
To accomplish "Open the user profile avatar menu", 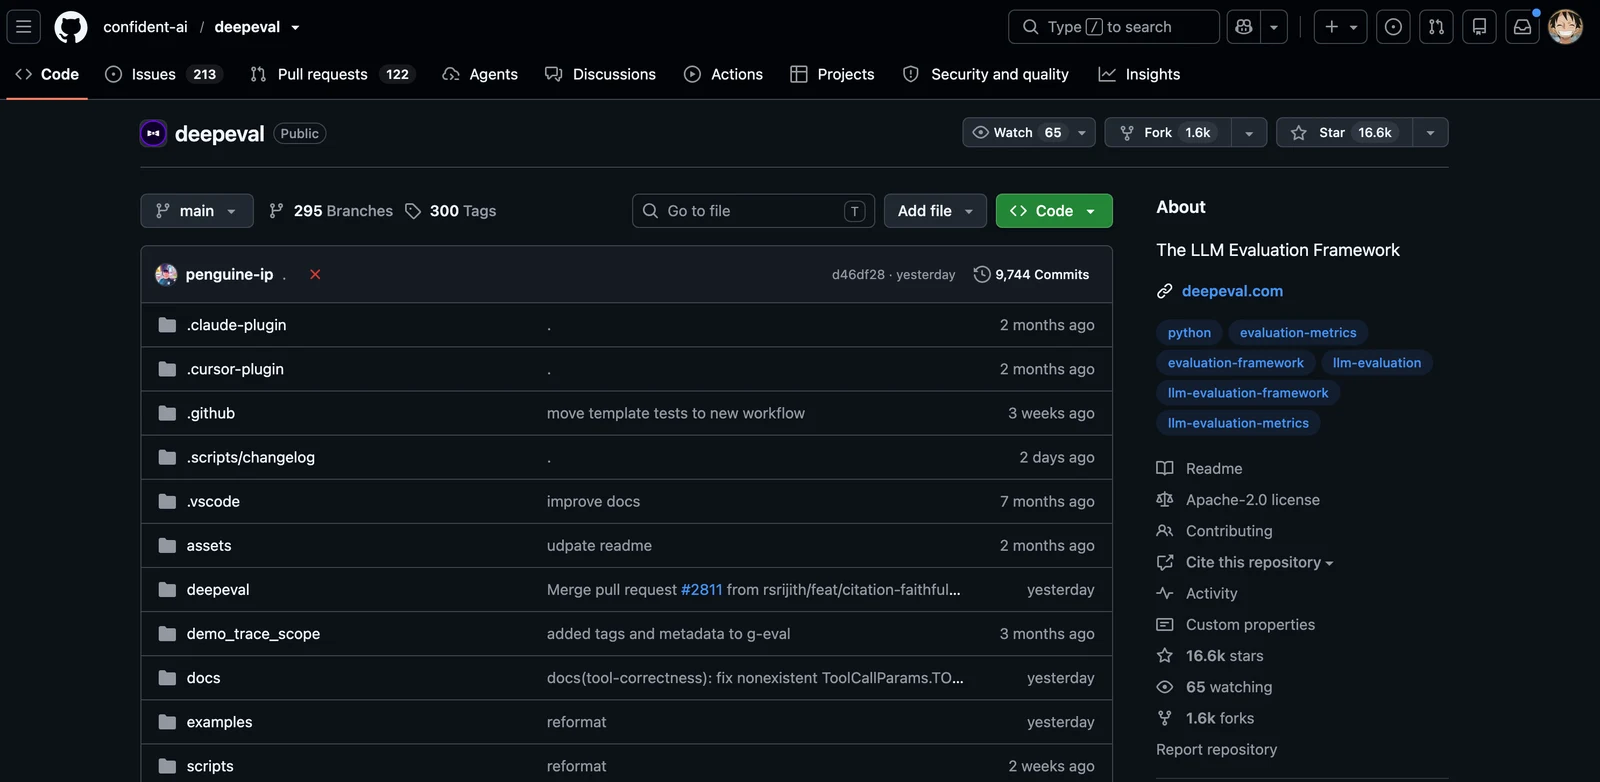I will tap(1565, 27).
